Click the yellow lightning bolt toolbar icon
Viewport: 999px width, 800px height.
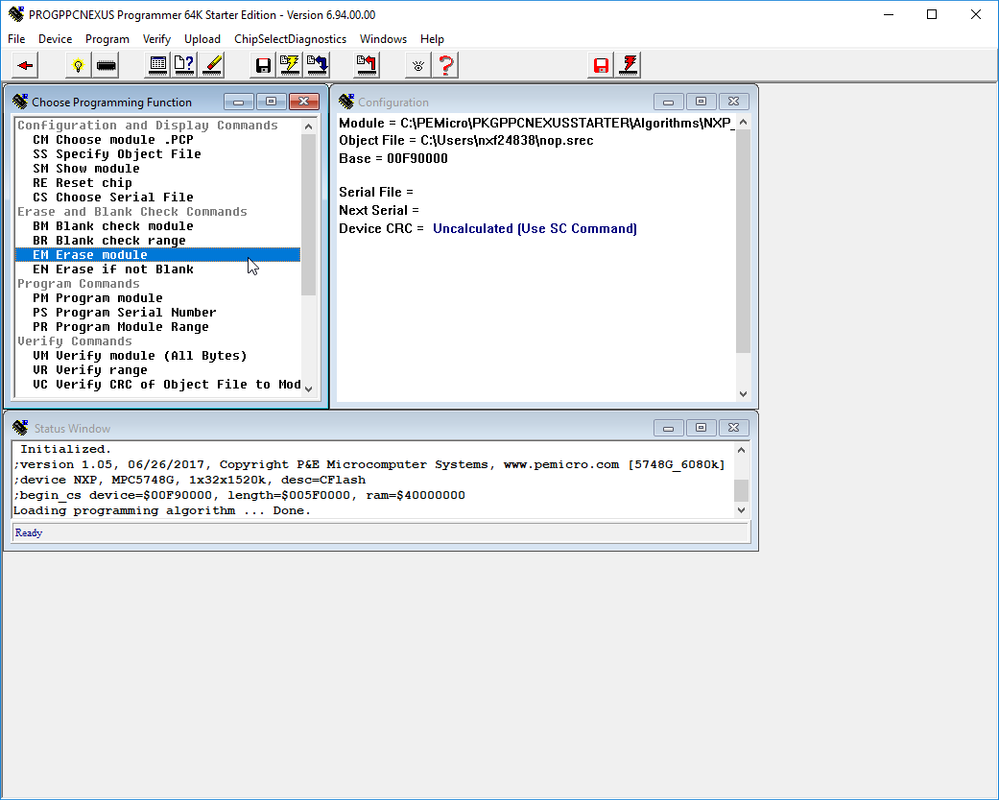point(290,65)
